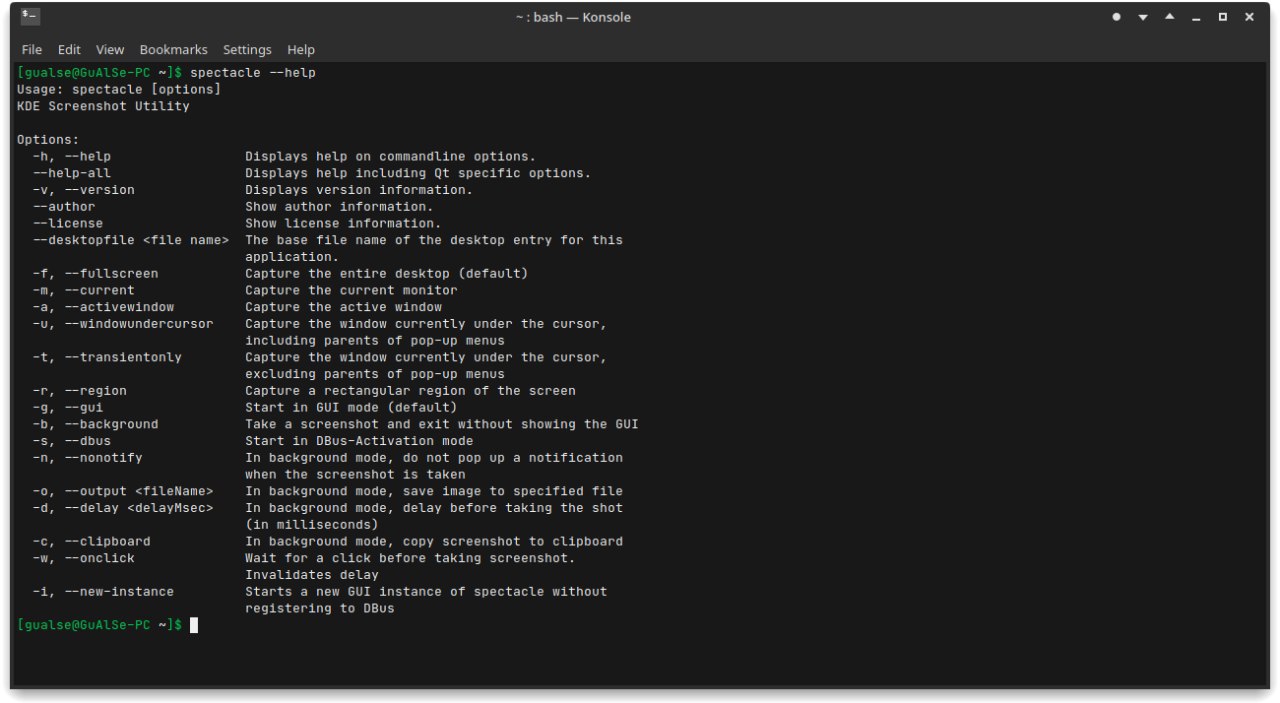
Task: Click the cursor block at the last prompt
Action: [194, 625]
